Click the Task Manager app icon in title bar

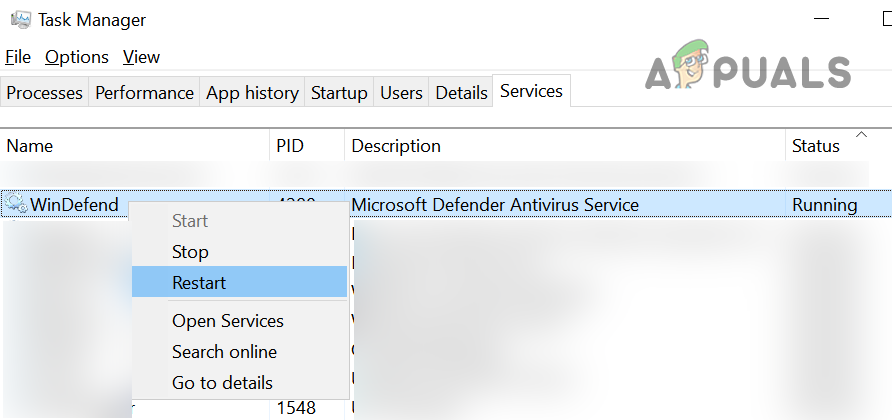click(x=19, y=19)
